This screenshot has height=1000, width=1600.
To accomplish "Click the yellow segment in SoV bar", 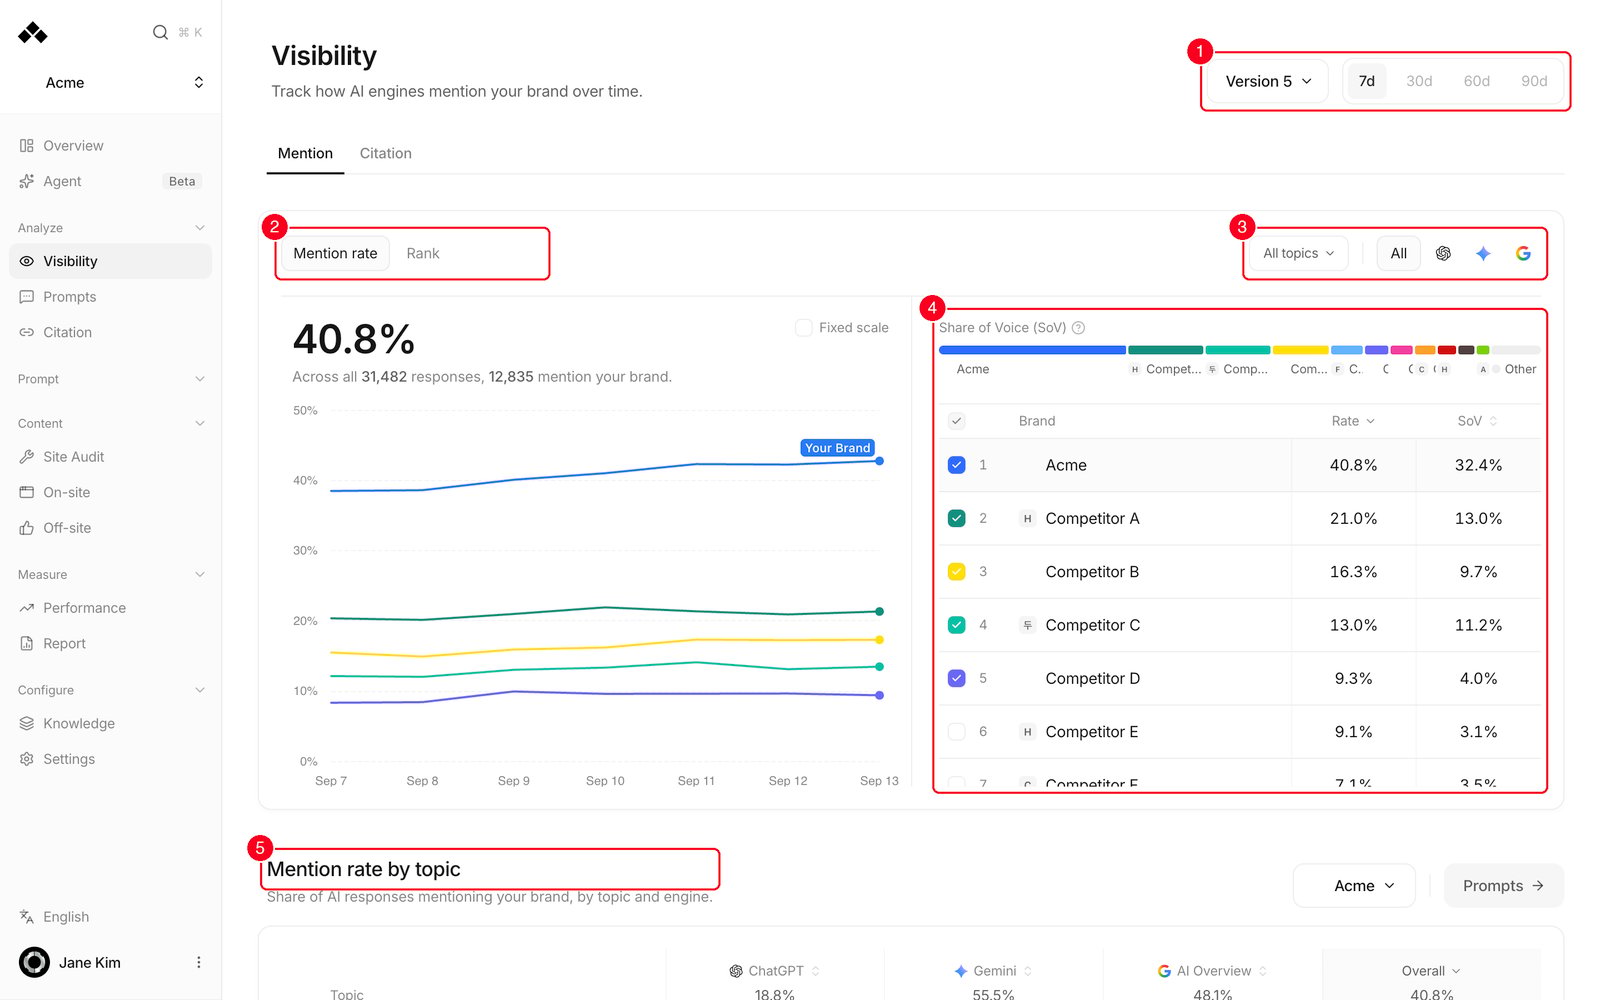I will [x=1300, y=350].
